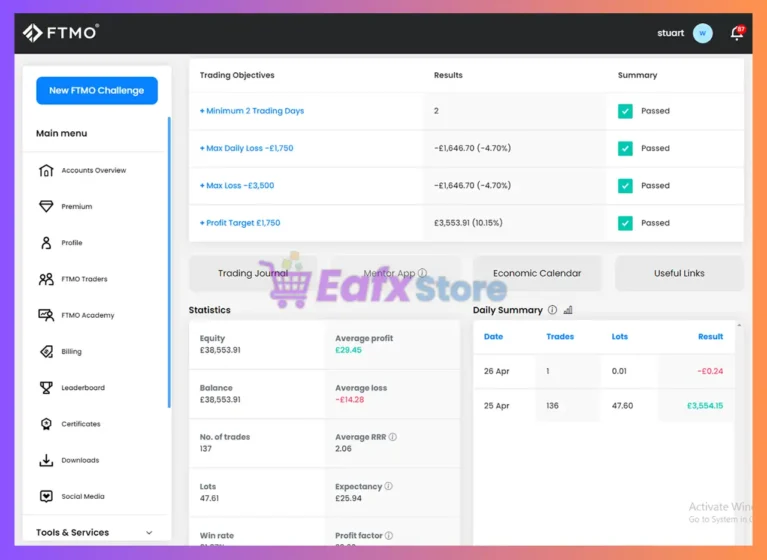Sort Daily Summary by Lots column
Screen dimensions: 767x560
tap(620, 336)
